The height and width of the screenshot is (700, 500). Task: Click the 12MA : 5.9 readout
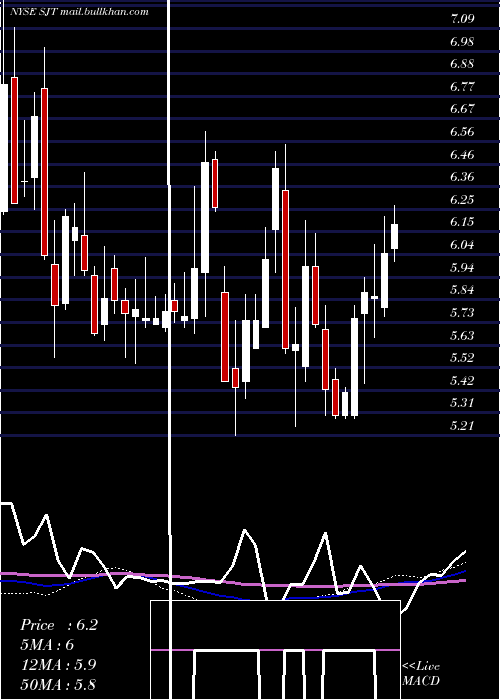coord(58,665)
